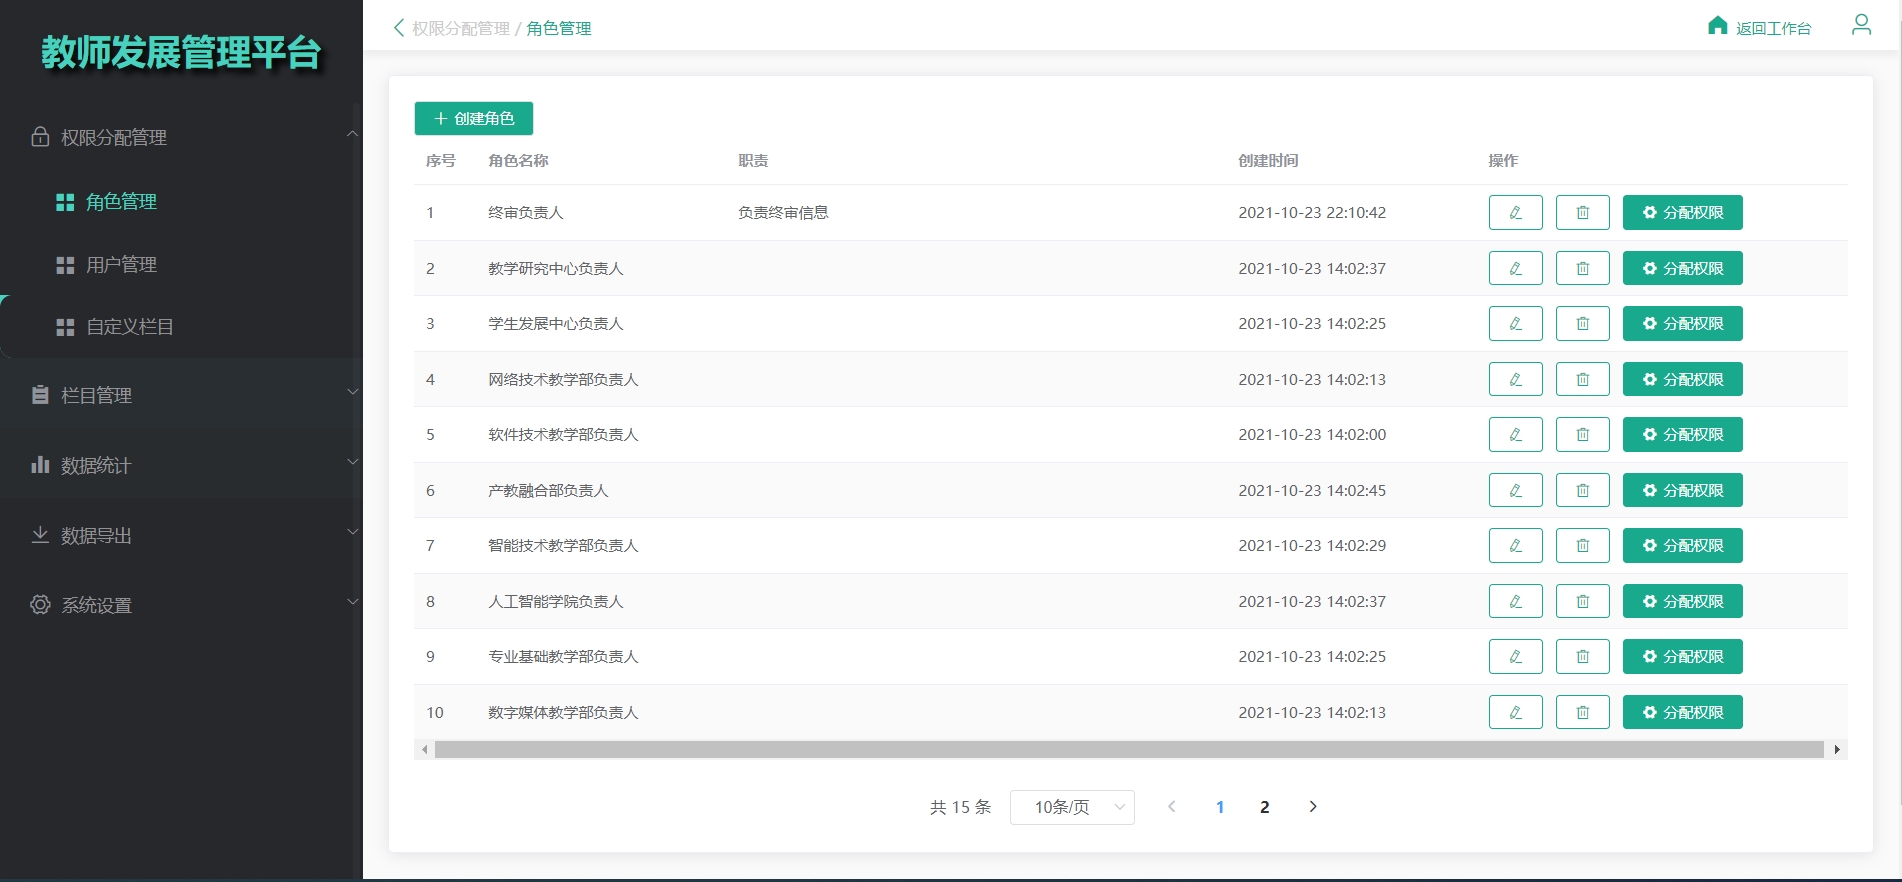The width and height of the screenshot is (1902, 882).
Task: Expand the 数据统计 sidebar menu
Action: pyautogui.click(x=352, y=462)
